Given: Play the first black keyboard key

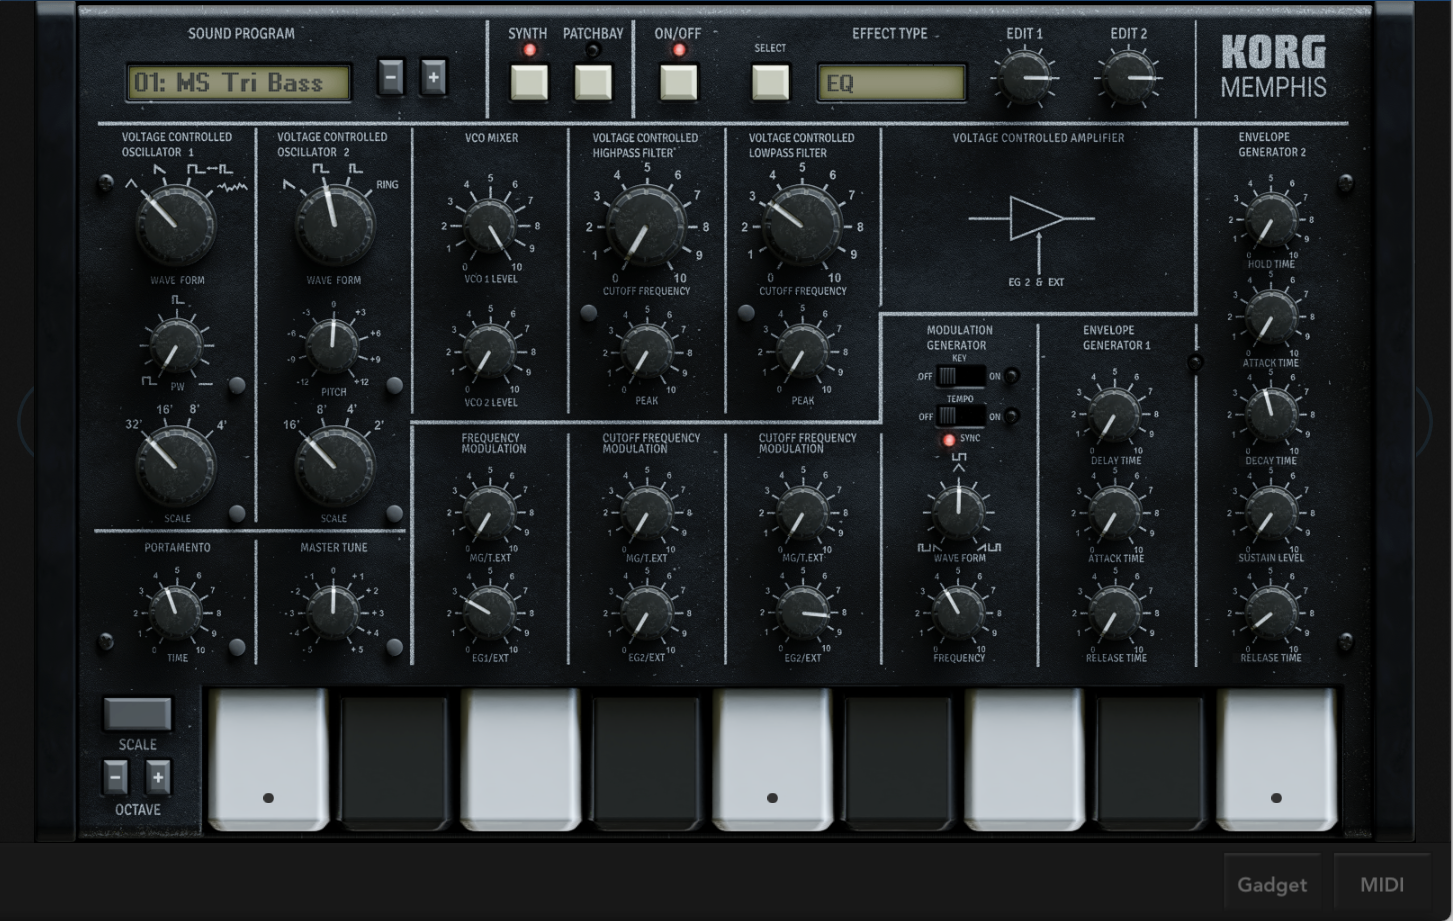Looking at the screenshot, I should tap(394, 762).
